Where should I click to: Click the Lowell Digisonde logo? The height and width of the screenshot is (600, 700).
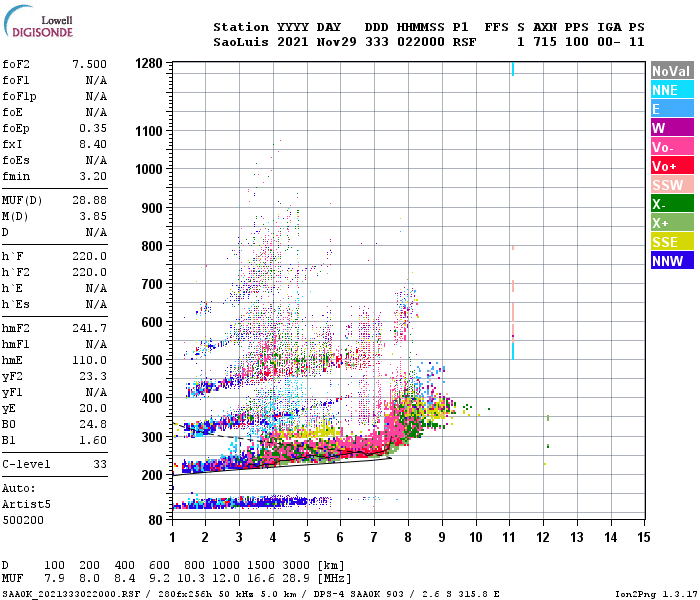coord(38,21)
